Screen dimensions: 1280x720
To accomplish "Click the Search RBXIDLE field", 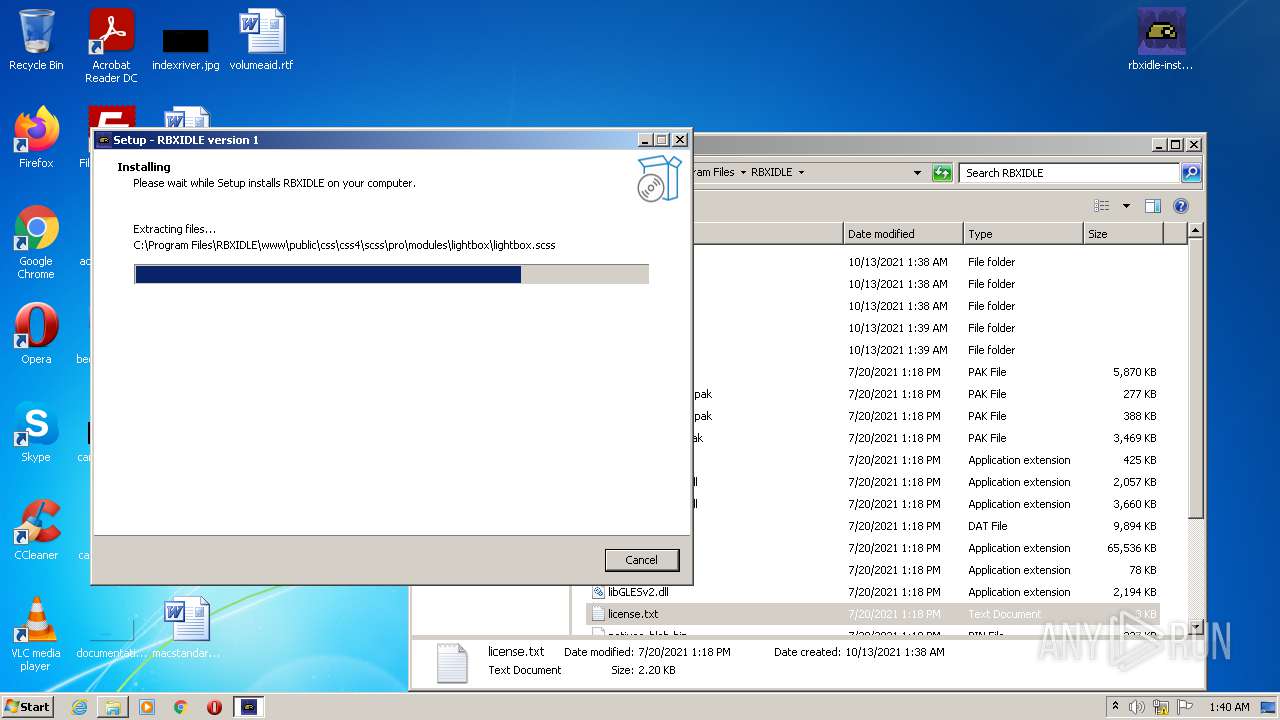I will point(1069,172).
